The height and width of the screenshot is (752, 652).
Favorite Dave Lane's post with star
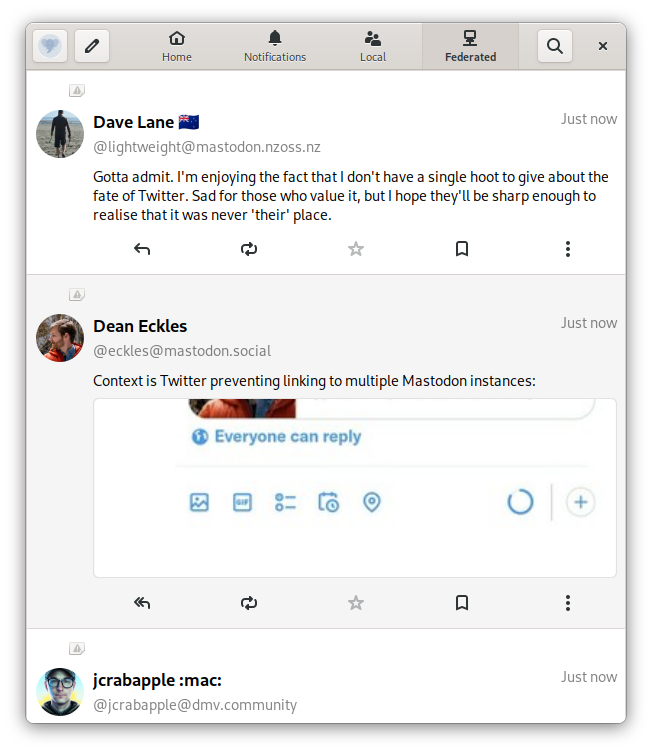[x=356, y=249]
